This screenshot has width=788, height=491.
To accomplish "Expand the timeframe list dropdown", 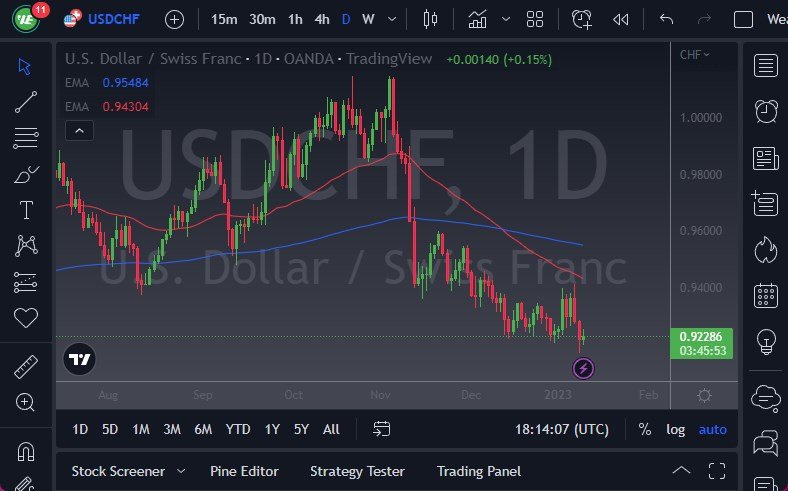I will (392, 20).
